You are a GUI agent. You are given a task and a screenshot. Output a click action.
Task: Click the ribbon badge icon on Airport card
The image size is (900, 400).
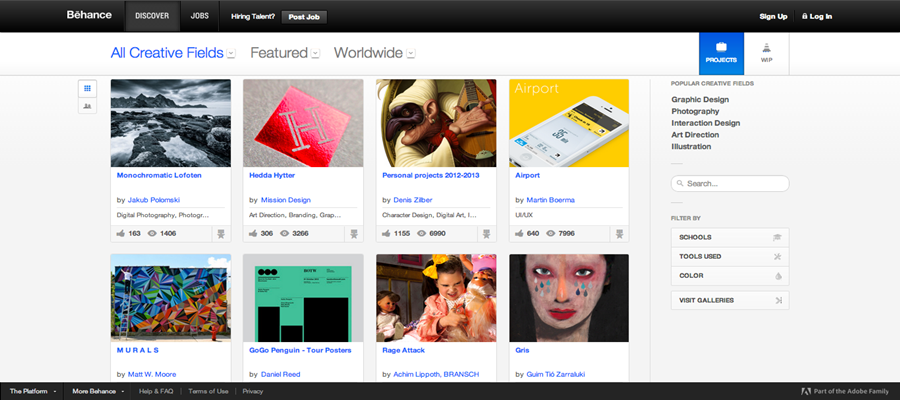(x=619, y=234)
